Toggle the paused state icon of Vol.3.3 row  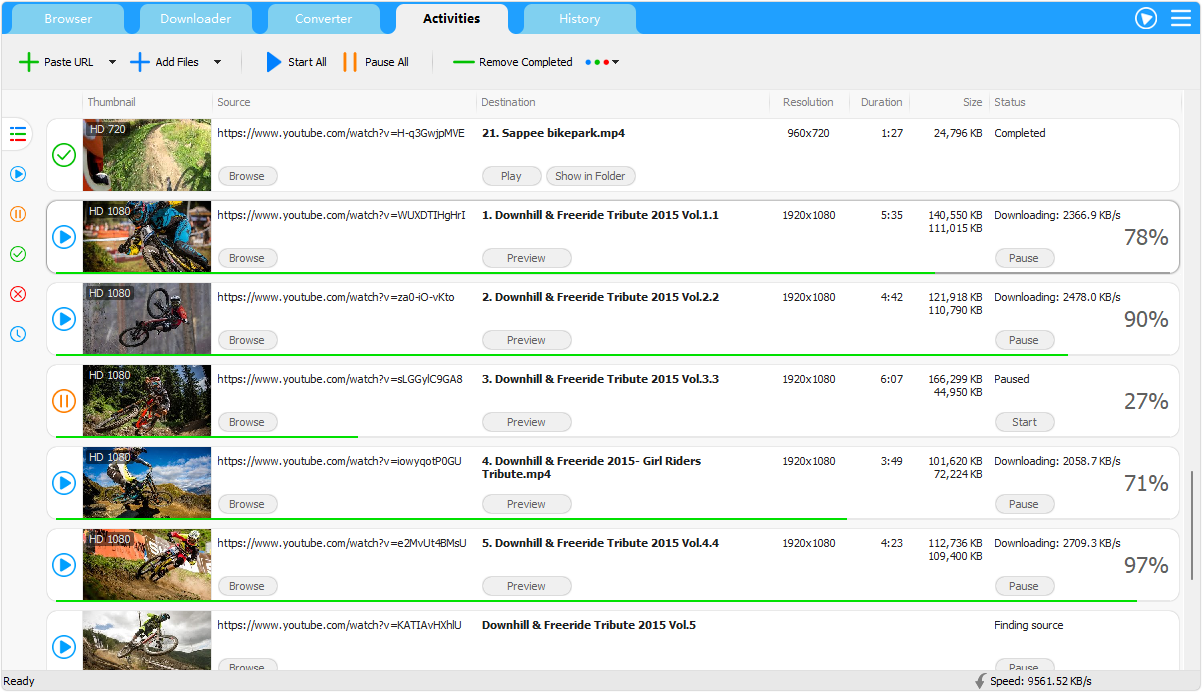pyautogui.click(x=64, y=401)
